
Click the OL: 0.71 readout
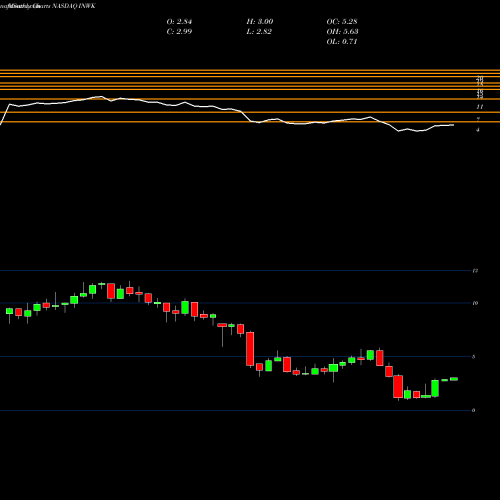pyautogui.click(x=342, y=42)
